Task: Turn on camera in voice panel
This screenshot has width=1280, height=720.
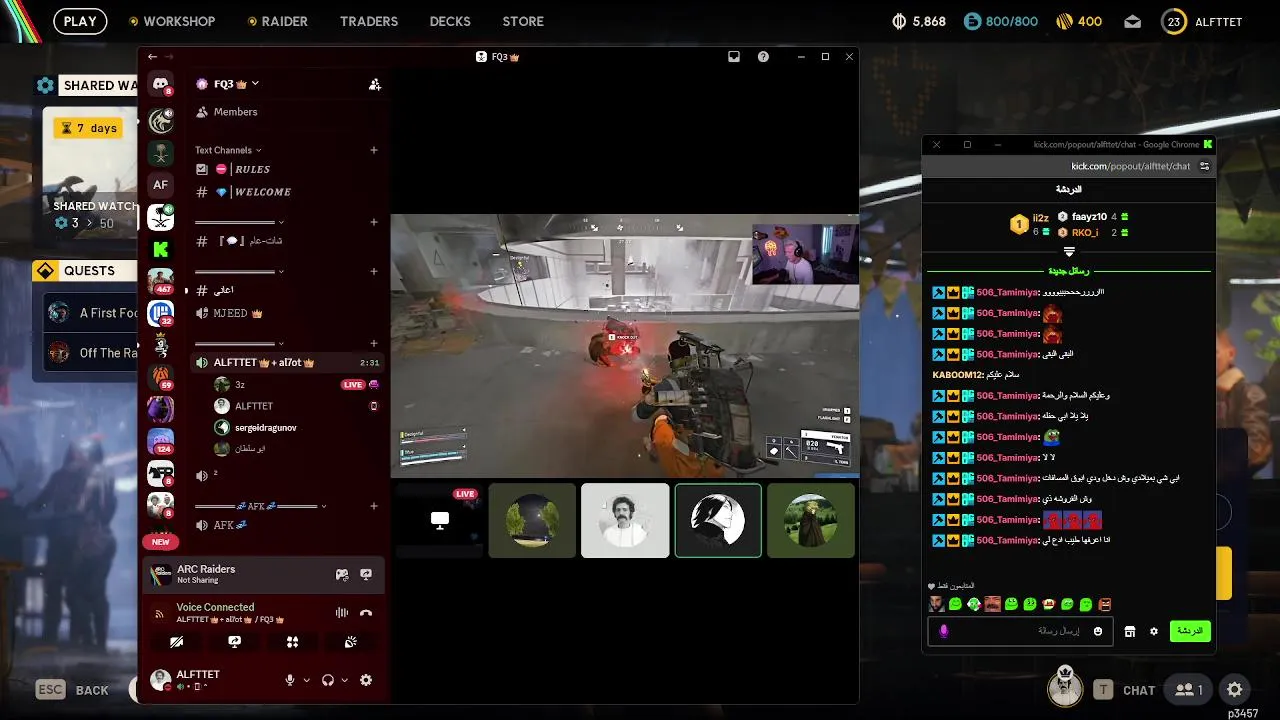Action: [177, 642]
